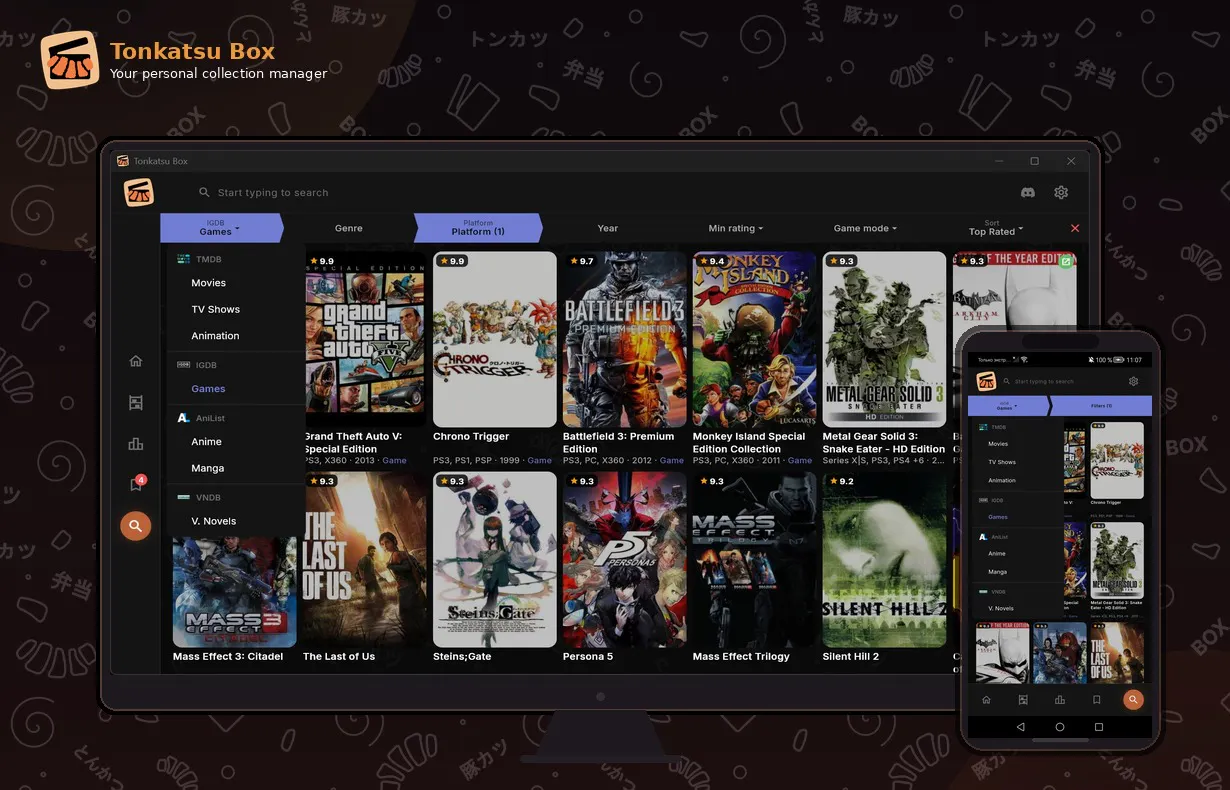Tap Android back button on phone
The height and width of the screenshot is (790, 1230).
pos(1021,727)
